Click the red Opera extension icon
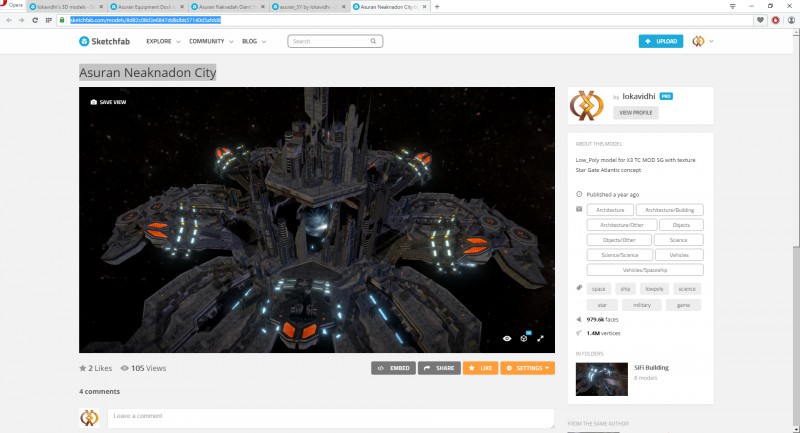 776,20
